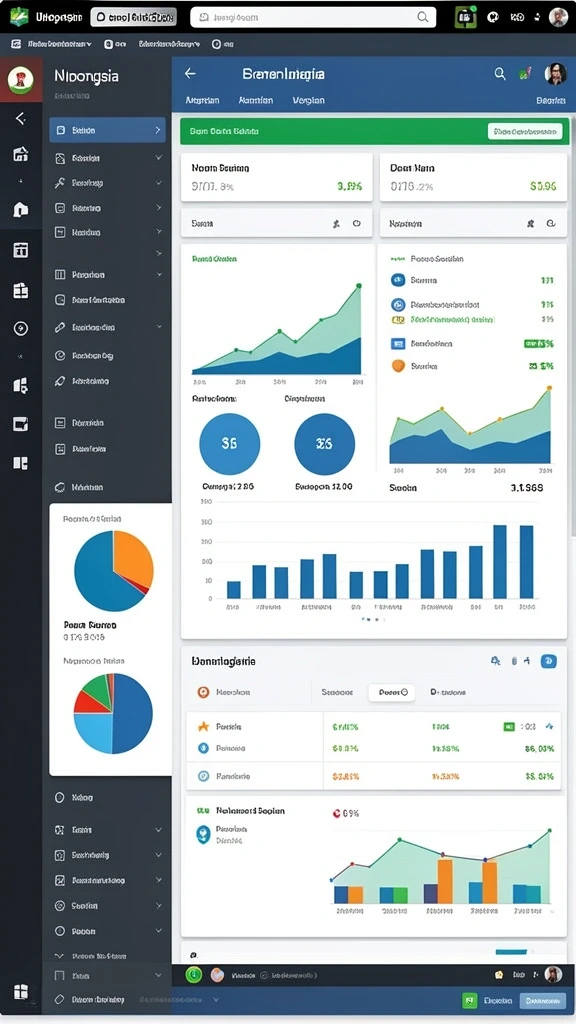Collapse sidebar using left-rail chevron arrow
576x1024 pixels.
pyautogui.click(x=21, y=118)
